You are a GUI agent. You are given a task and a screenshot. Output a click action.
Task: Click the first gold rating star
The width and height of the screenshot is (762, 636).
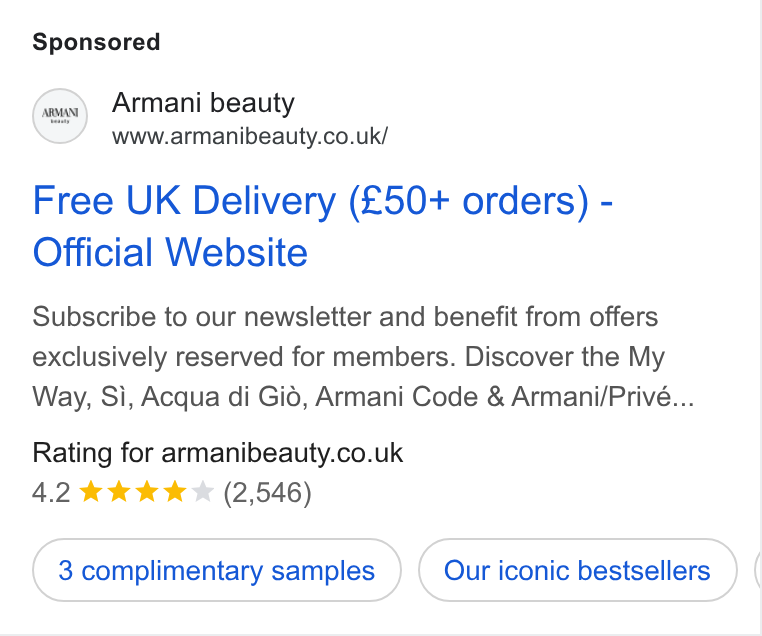90,492
